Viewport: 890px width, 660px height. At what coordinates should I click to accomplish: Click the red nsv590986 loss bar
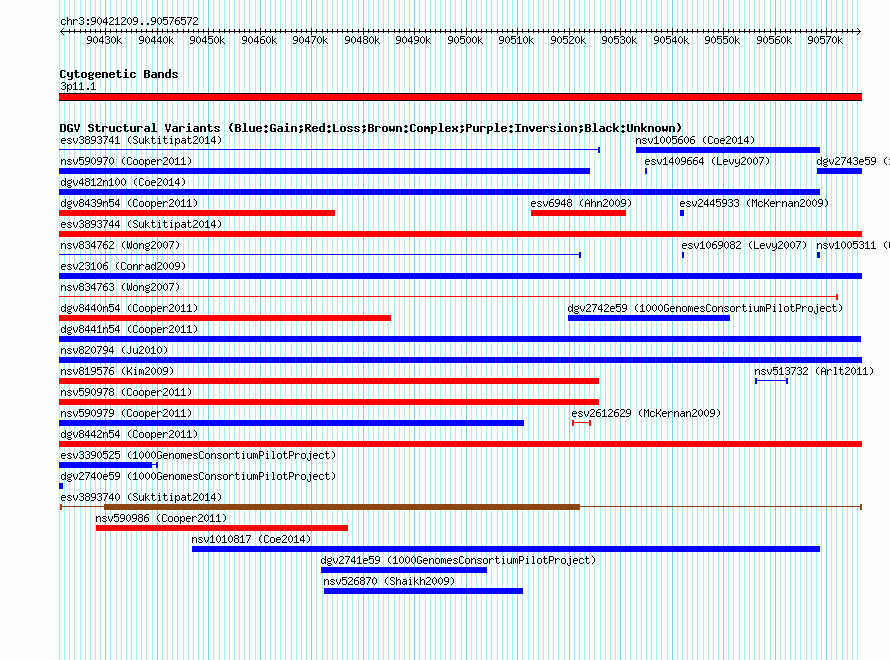tap(222, 528)
